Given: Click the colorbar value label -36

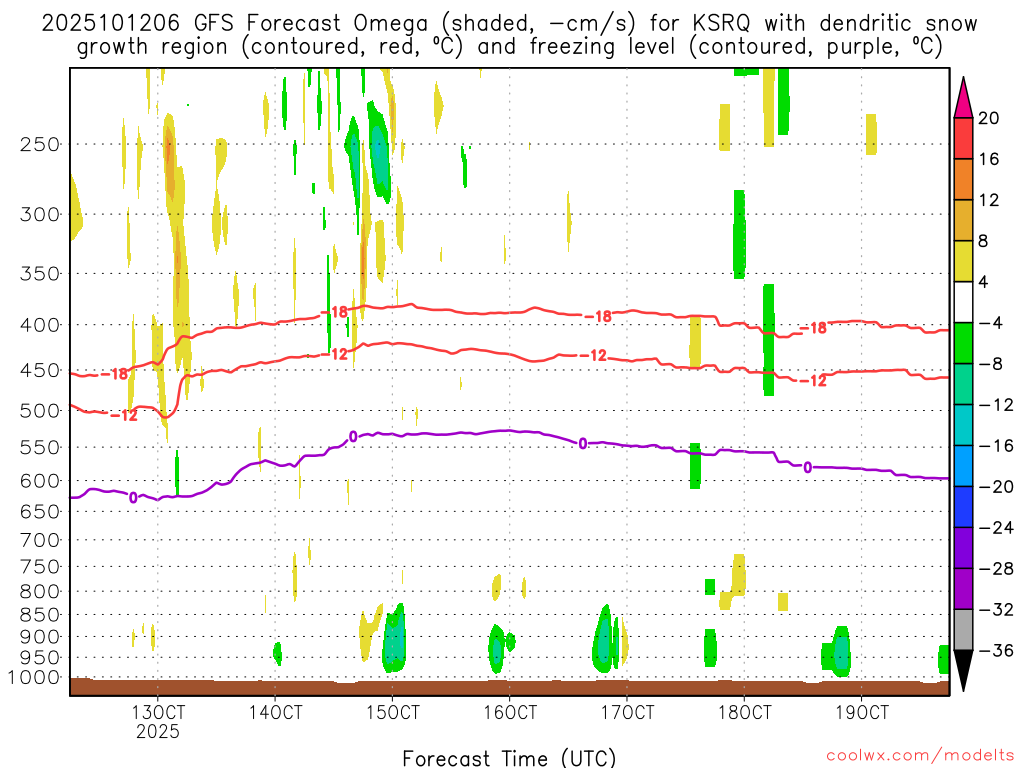Looking at the screenshot, I should click(x=997, y=650).
